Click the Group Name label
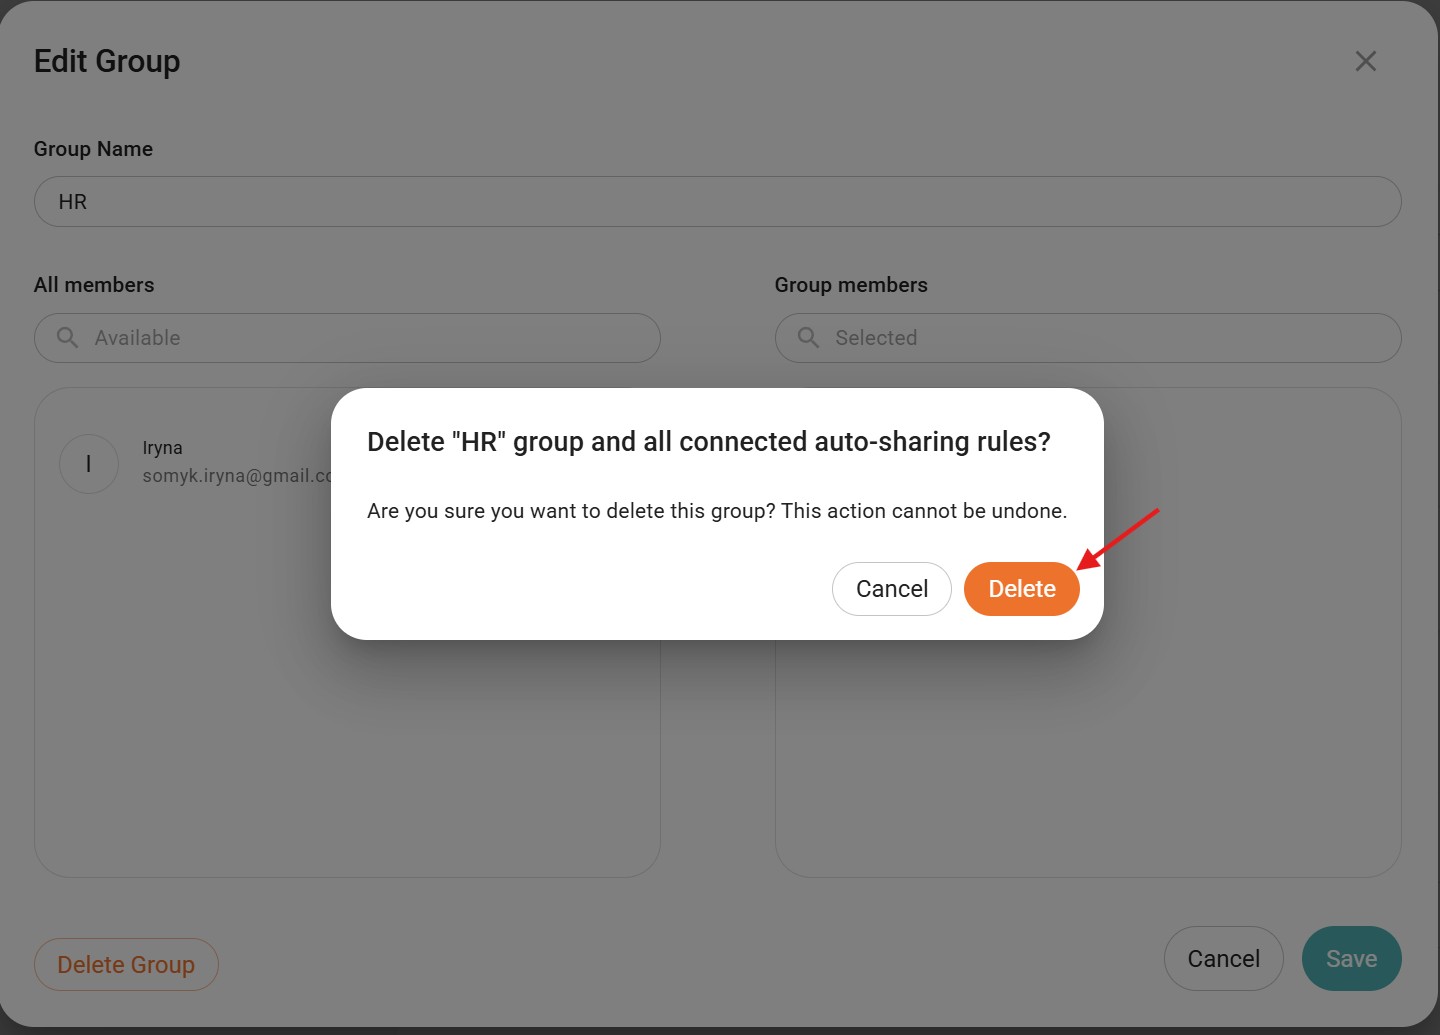This screenshot has width=1440, height=1035. 93,149
